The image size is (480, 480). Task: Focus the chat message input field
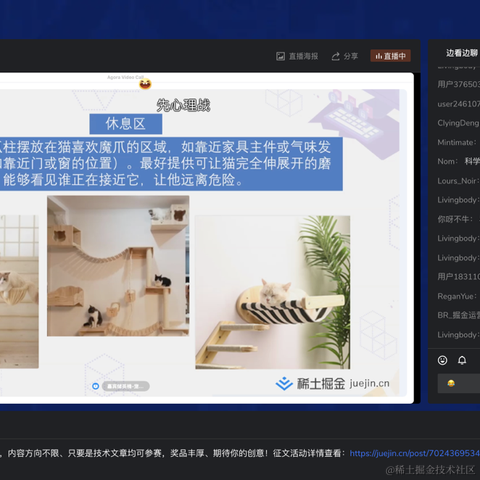(459, 384)
